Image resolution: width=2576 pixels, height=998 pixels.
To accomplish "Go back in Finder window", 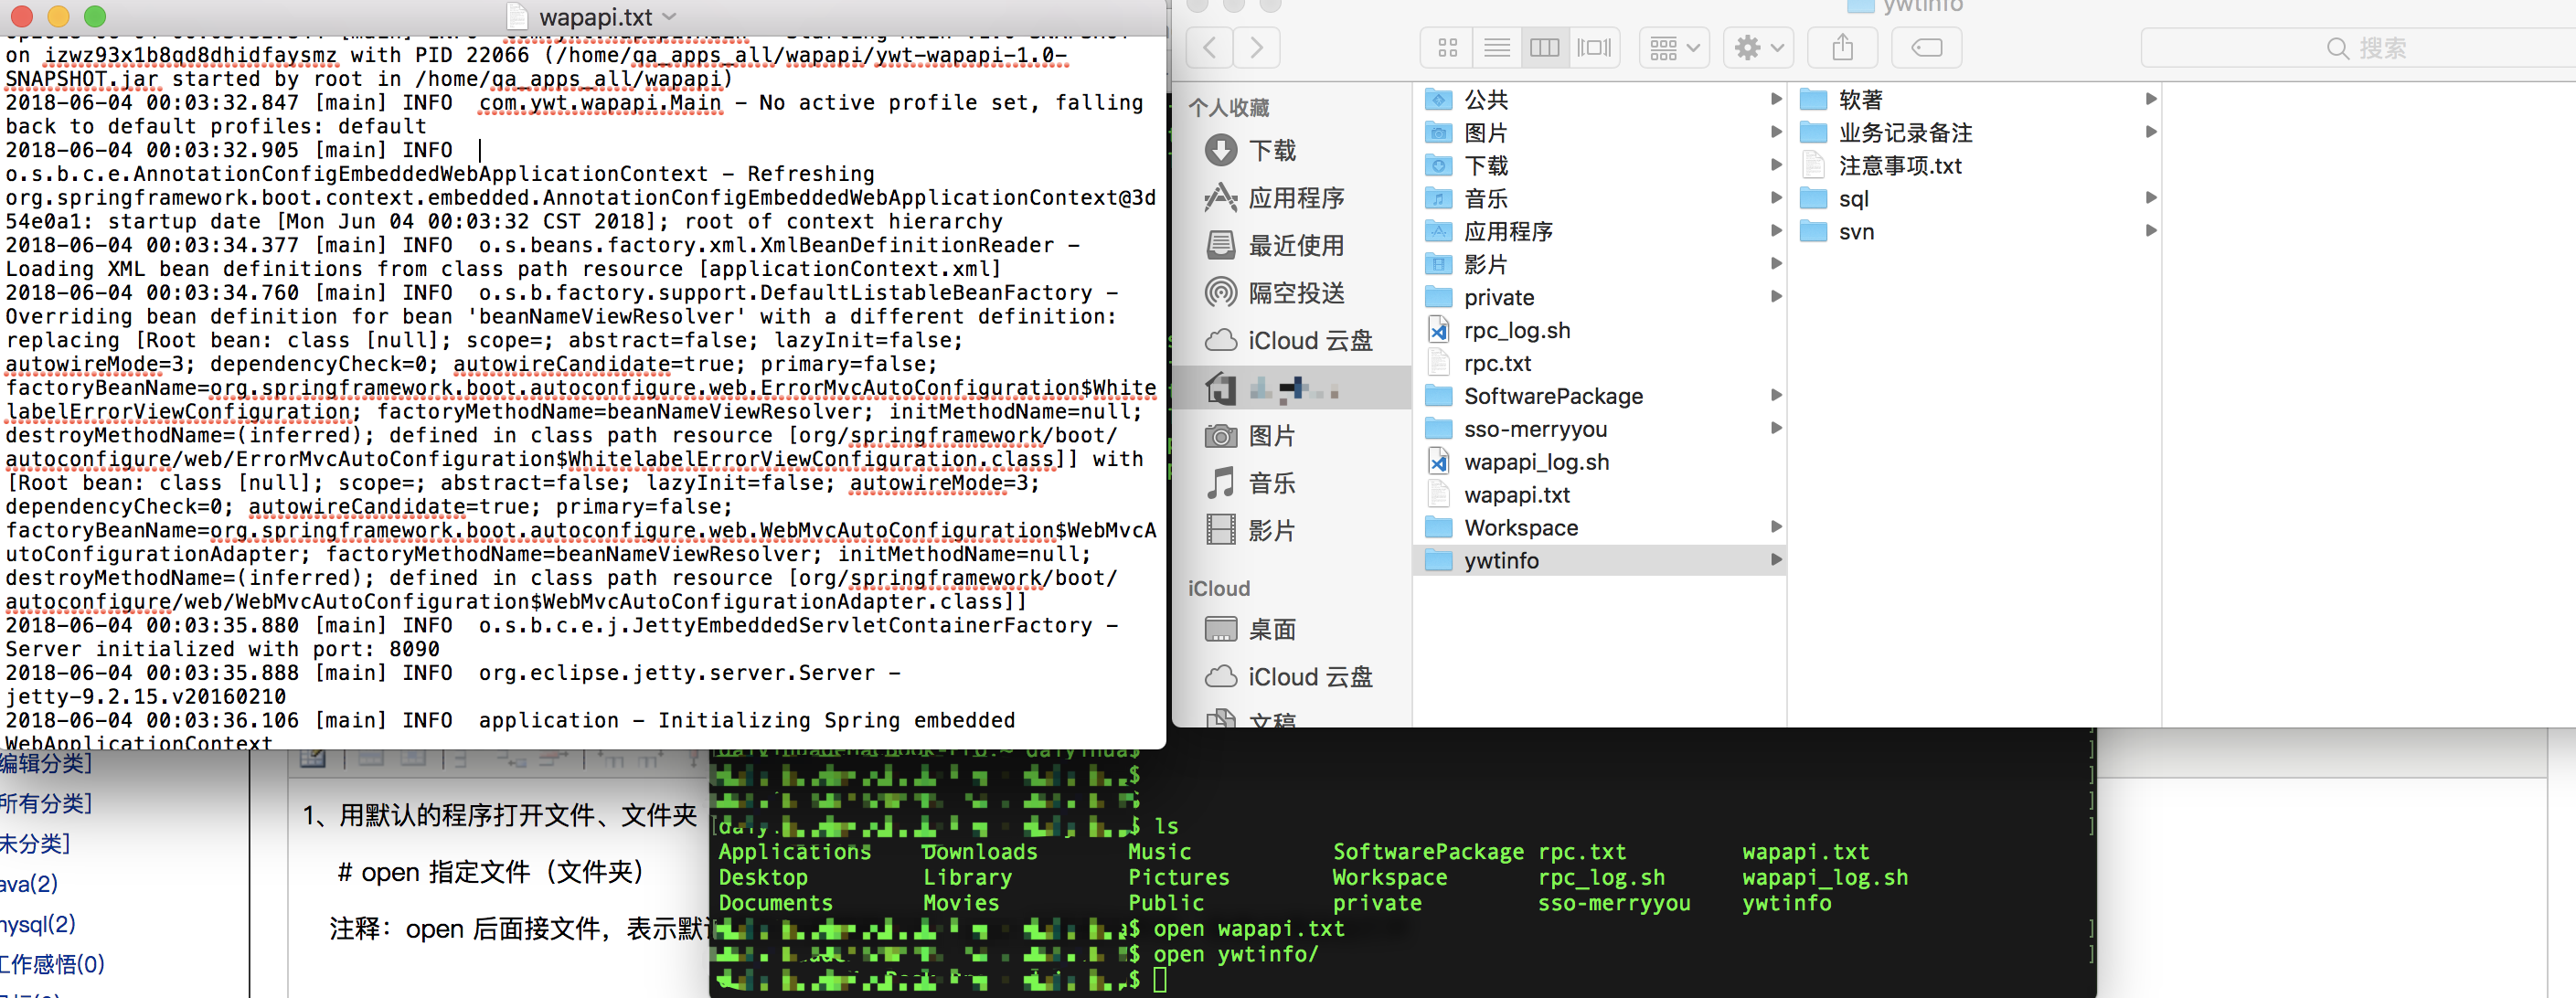I will click(1209, 47).
